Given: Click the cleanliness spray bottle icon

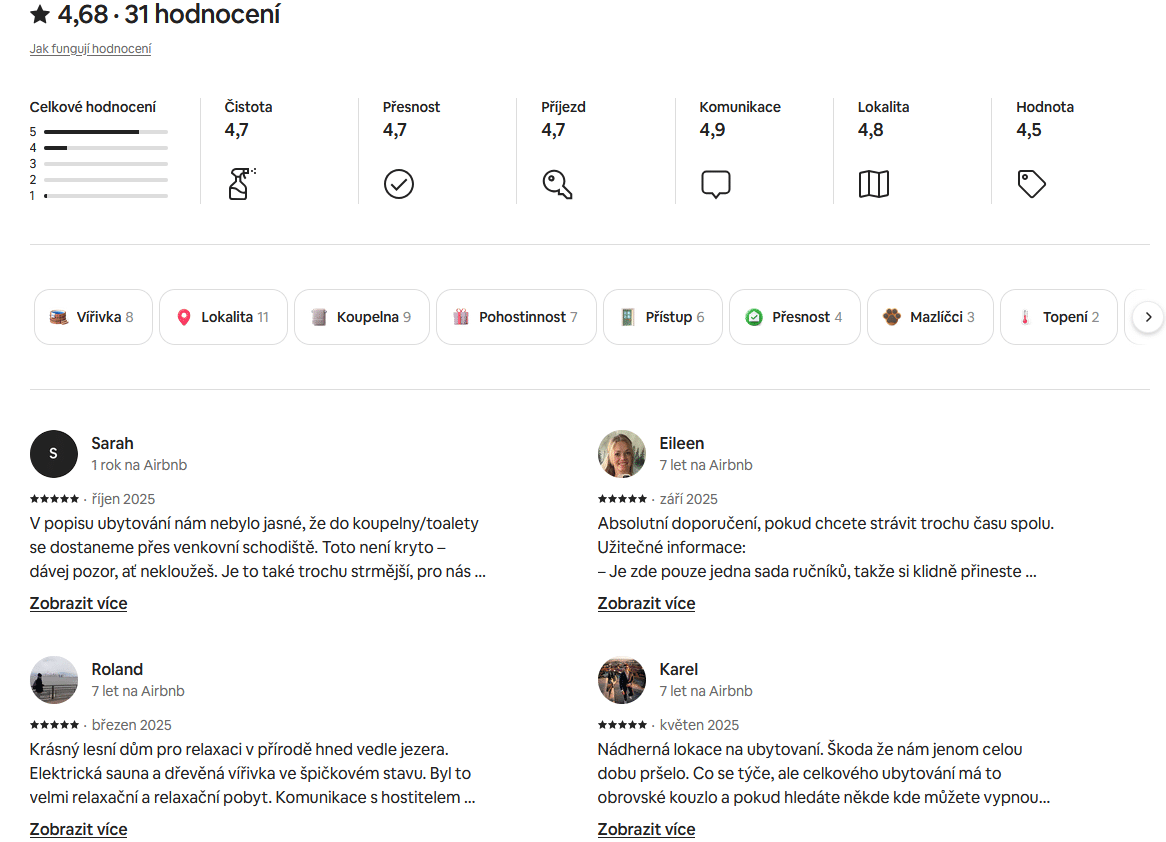Looking at the screenshot, I should (240, 184).
